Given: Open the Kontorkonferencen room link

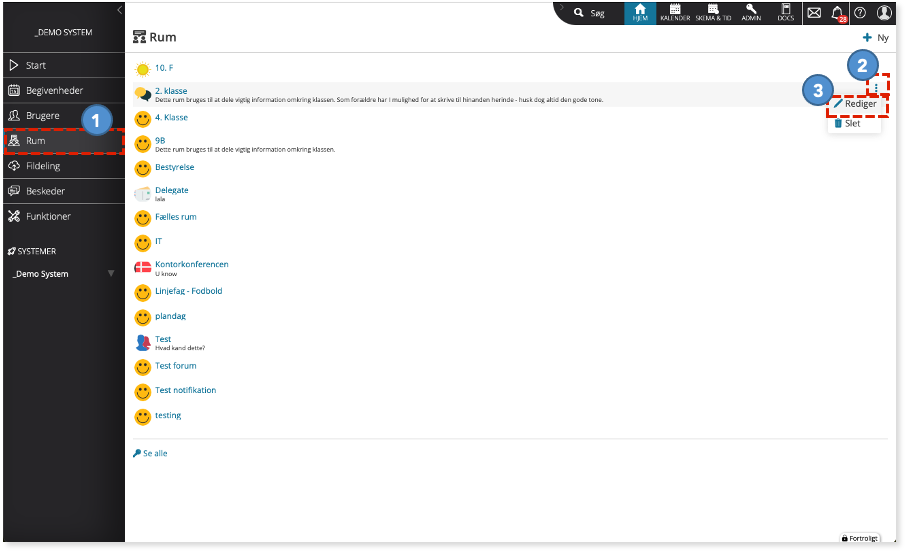Looking at the screenshot, I should (191, 264).
